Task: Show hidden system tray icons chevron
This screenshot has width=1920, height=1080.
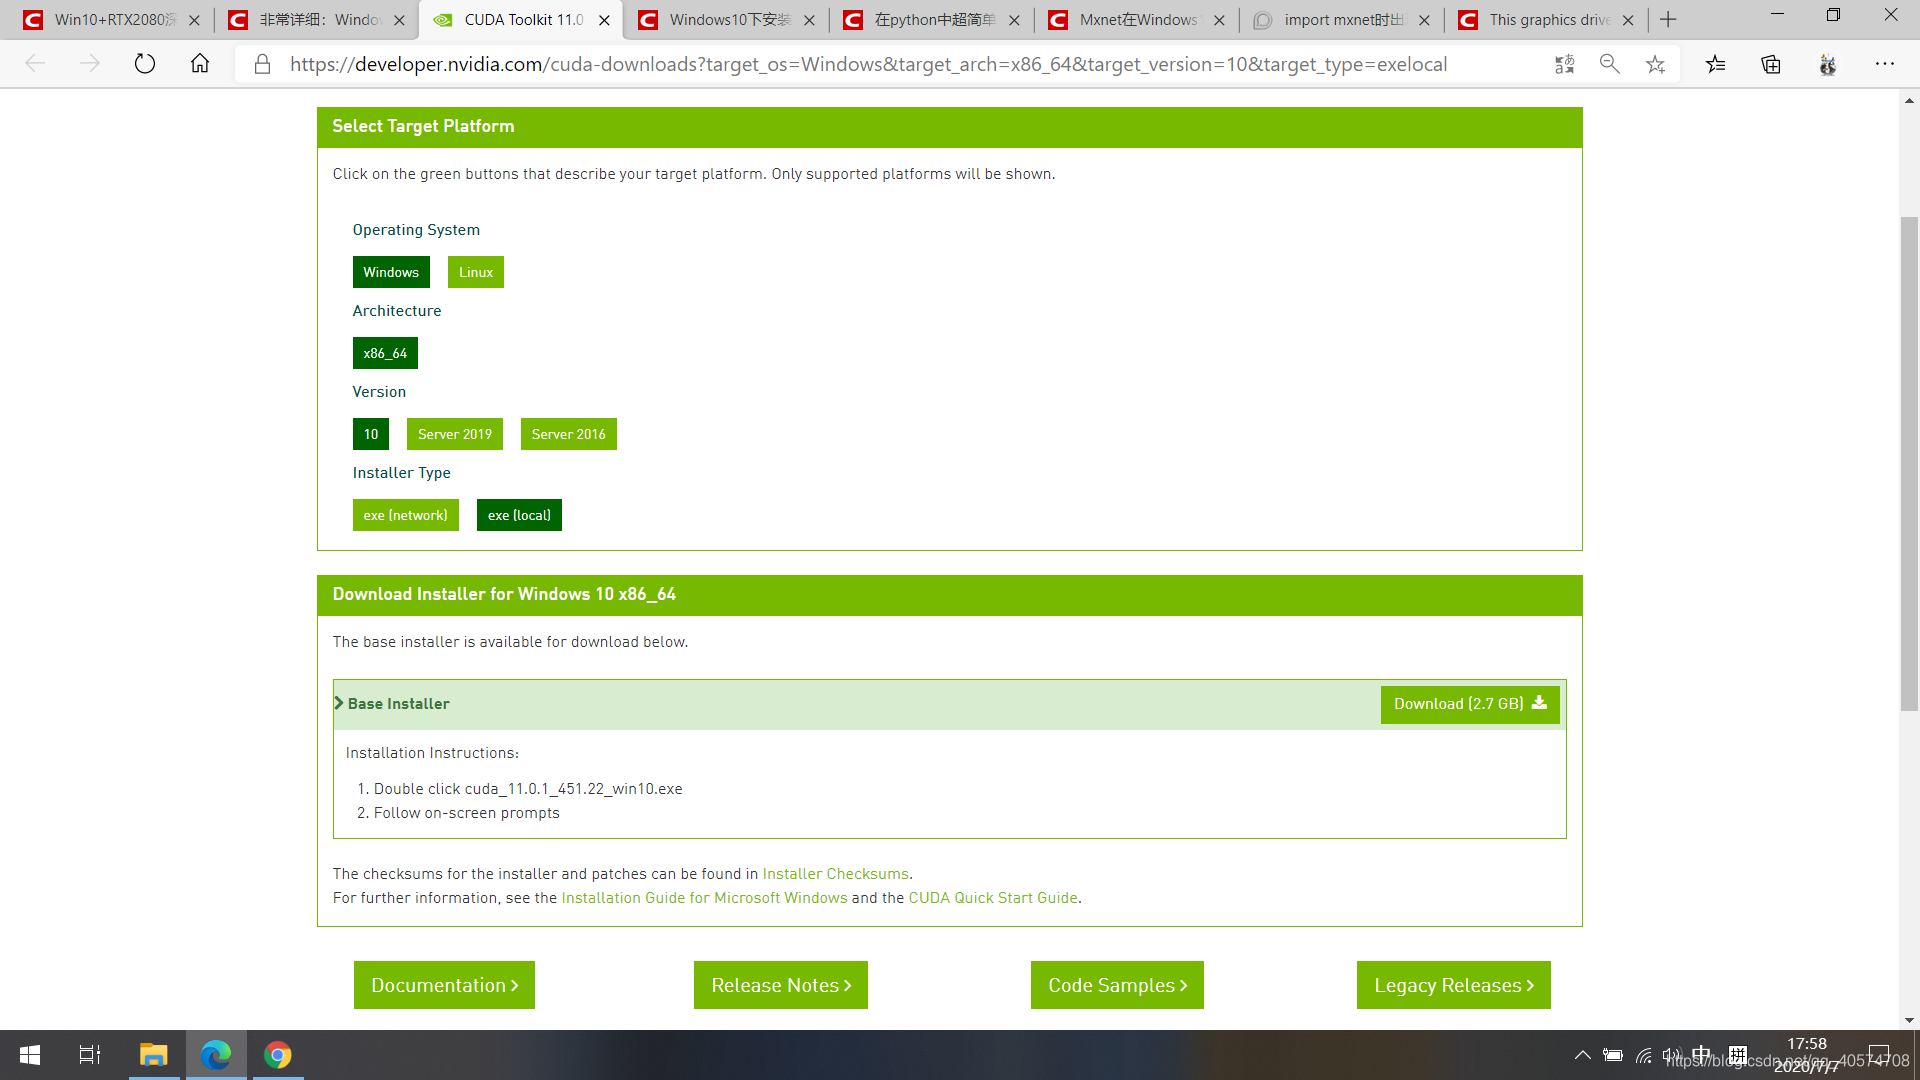Action: [1582, 1055]
